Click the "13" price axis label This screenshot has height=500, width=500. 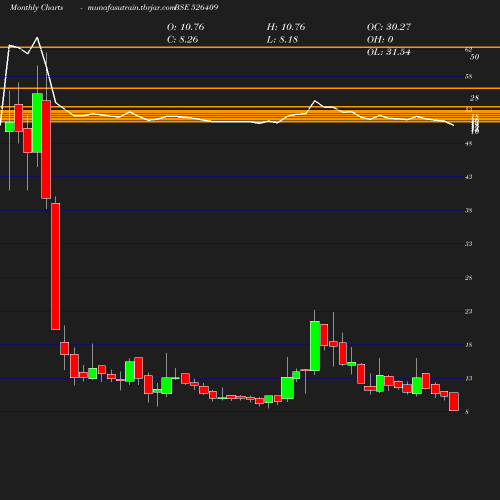click(469, 378)
